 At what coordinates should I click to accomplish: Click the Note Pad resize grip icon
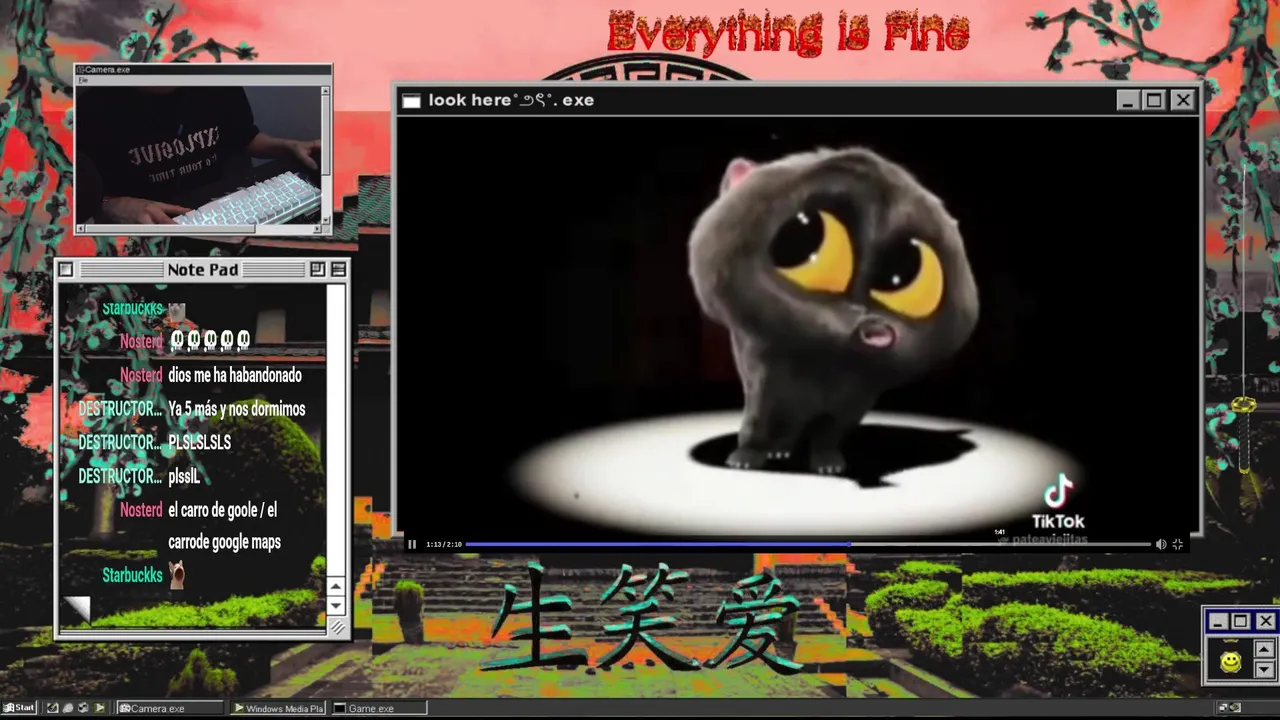click(337, 627)
